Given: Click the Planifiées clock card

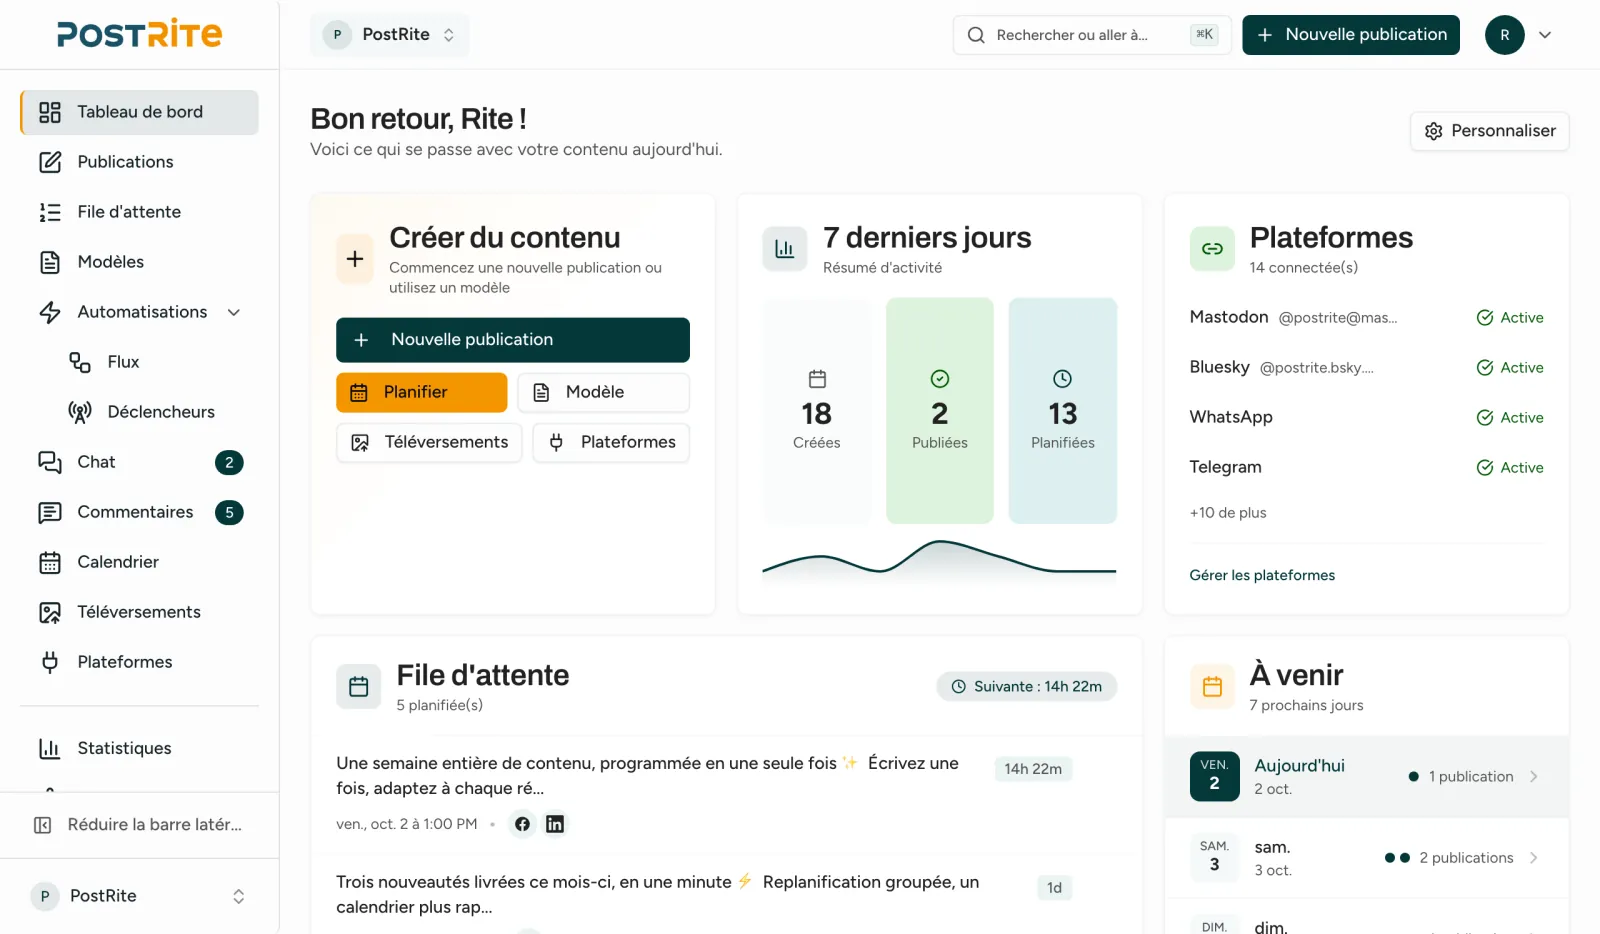Looking at the screenshot, I should [x=1063, y=411].
